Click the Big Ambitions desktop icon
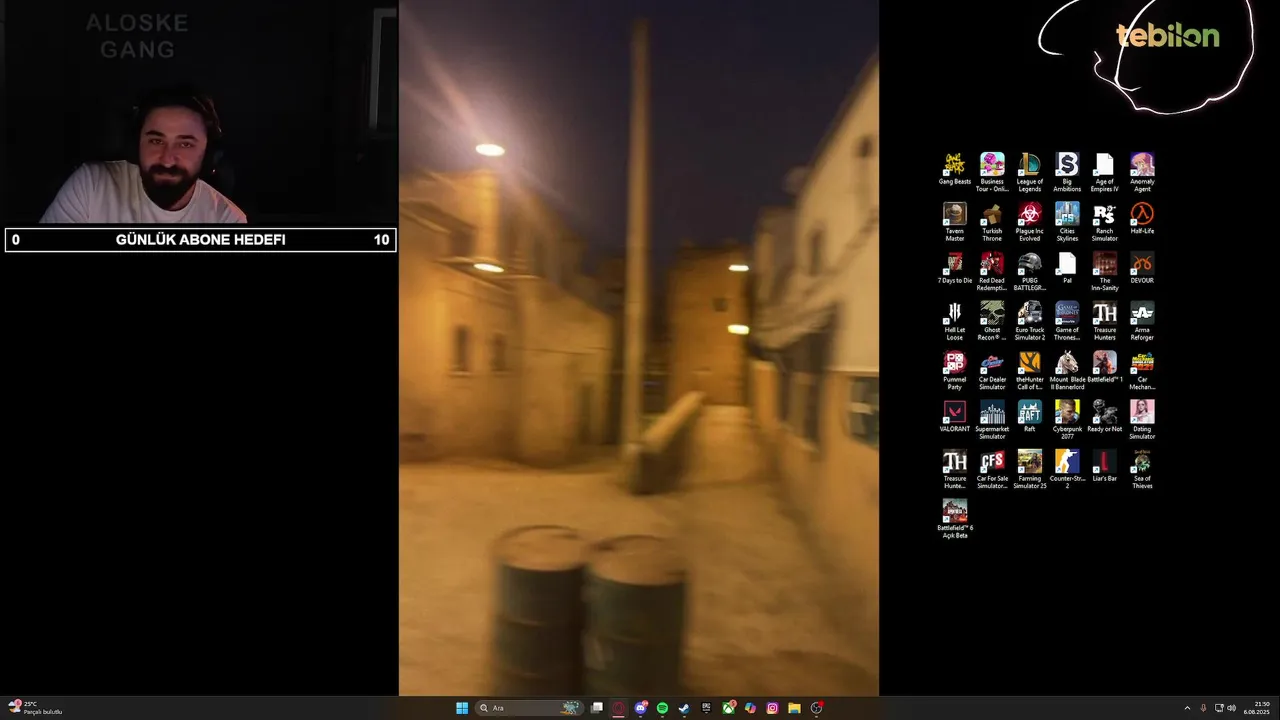The image size is (1280, 720). (1067, 172)
